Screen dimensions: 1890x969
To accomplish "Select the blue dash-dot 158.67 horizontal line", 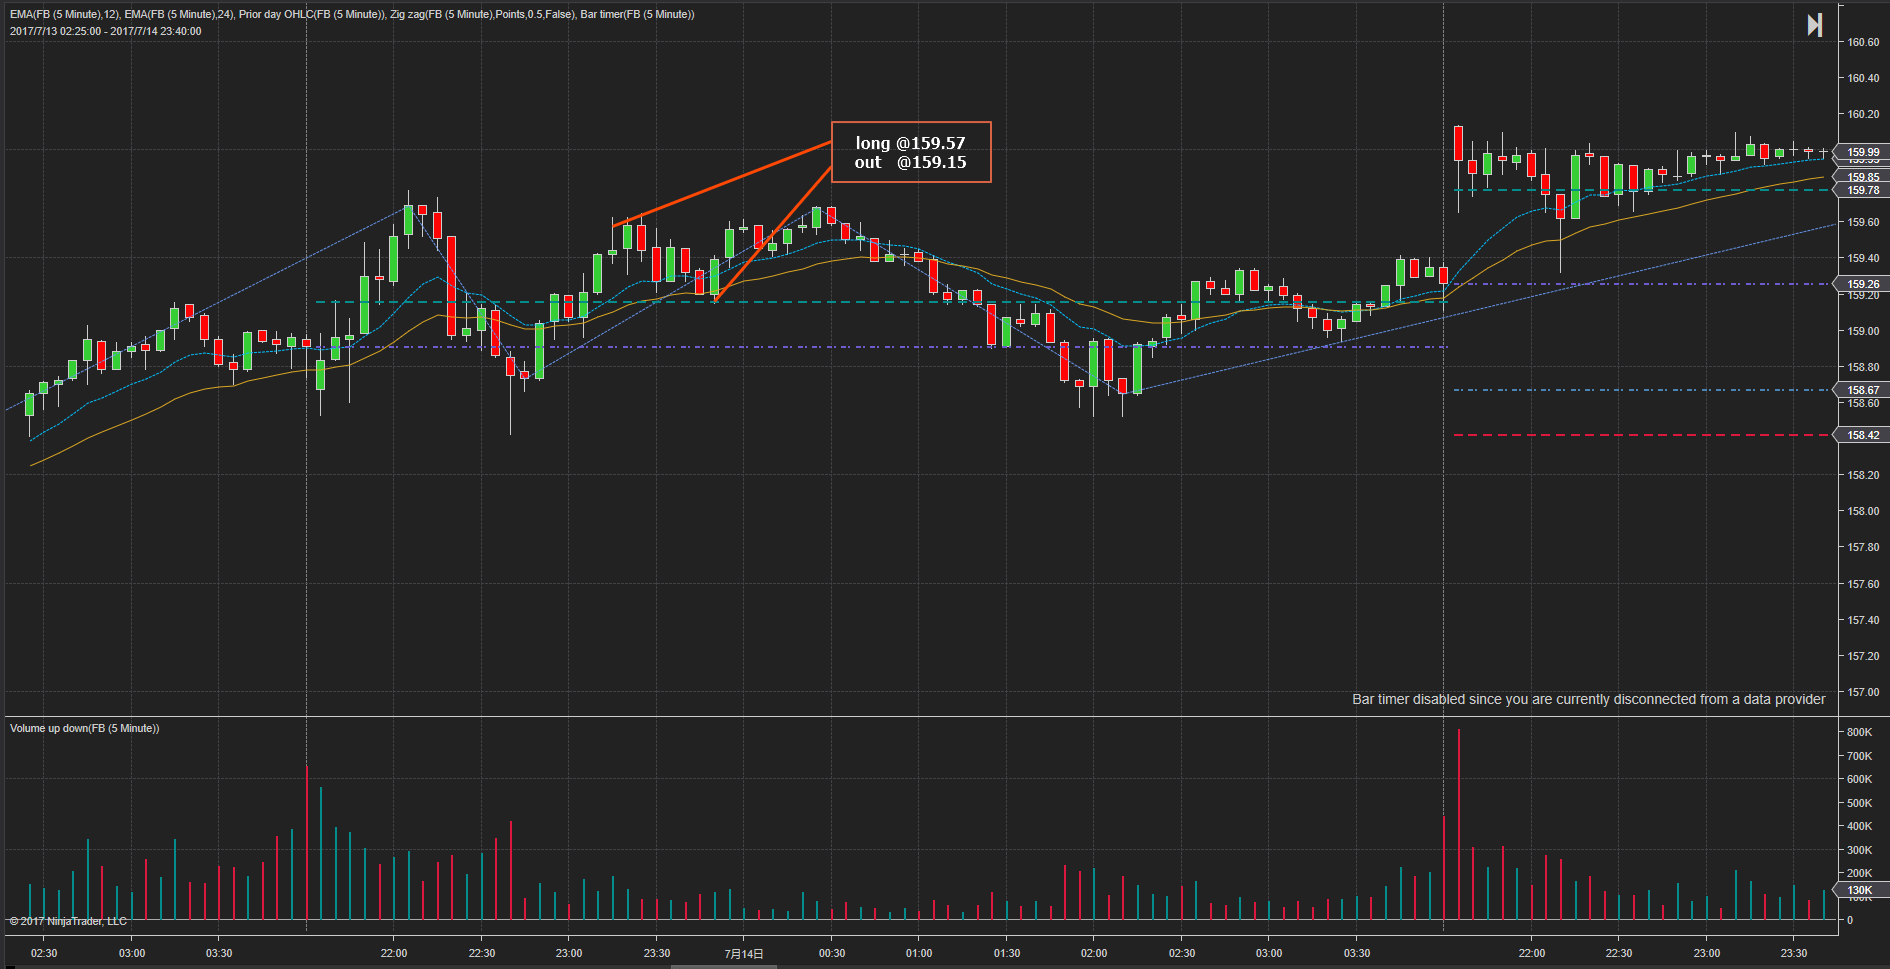I will 1640,390.
